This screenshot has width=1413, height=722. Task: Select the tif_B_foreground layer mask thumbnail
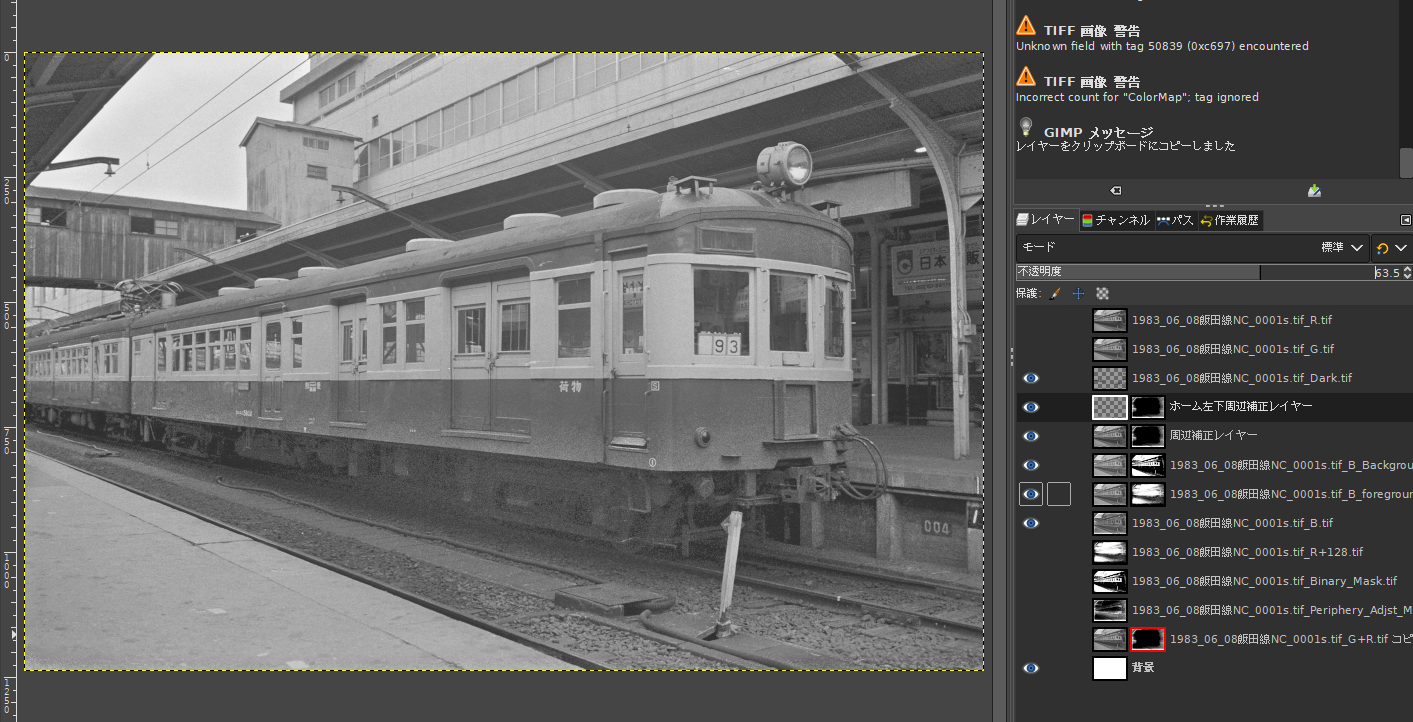click(x=1148, y=494)
